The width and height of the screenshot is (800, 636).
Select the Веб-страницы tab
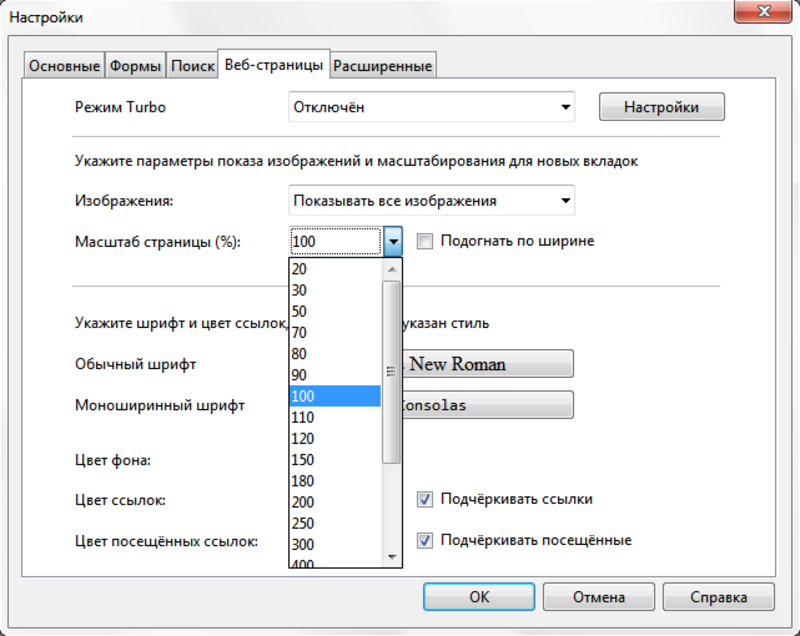tap(274, 65)
